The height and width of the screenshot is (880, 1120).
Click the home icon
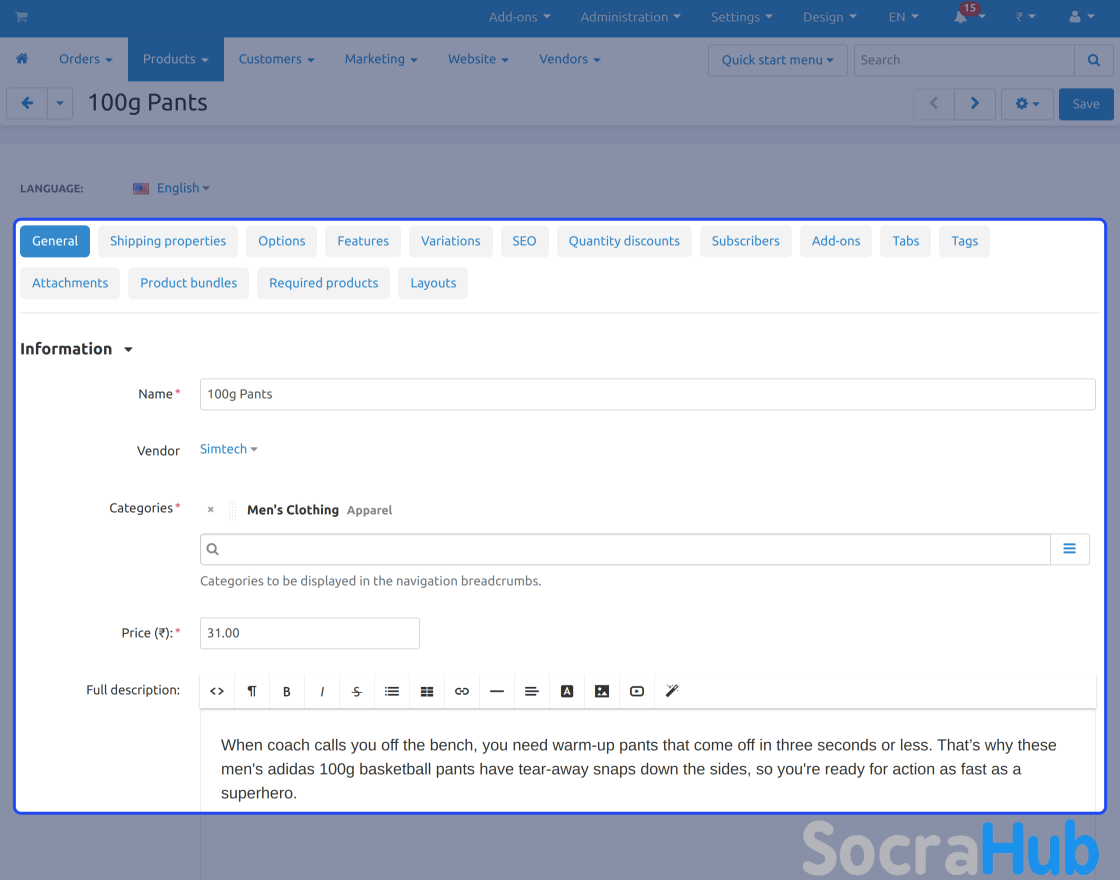click(x=22, y=59)
